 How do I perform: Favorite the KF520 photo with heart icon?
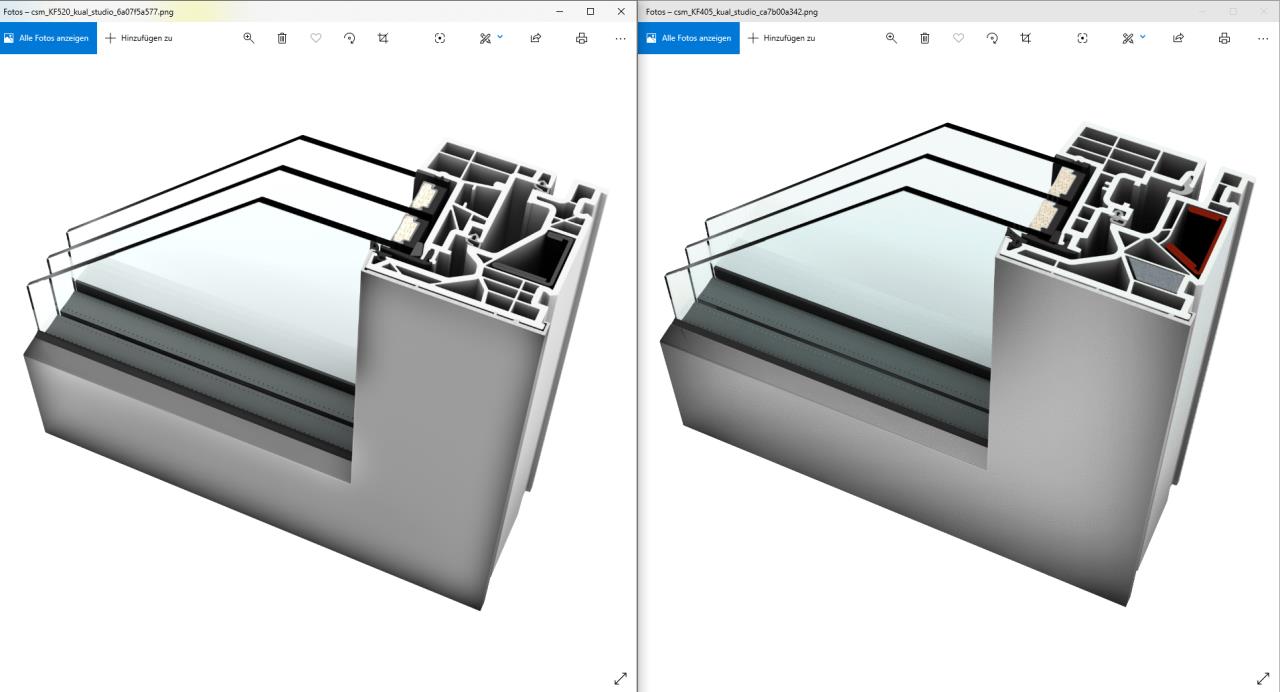[316, 38]
